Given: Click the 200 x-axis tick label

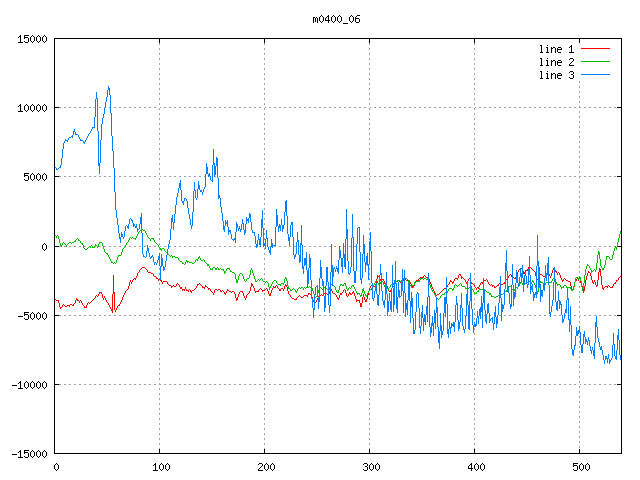Looking at the screenshot, I should pyautogui.click(x=265, y=466).
